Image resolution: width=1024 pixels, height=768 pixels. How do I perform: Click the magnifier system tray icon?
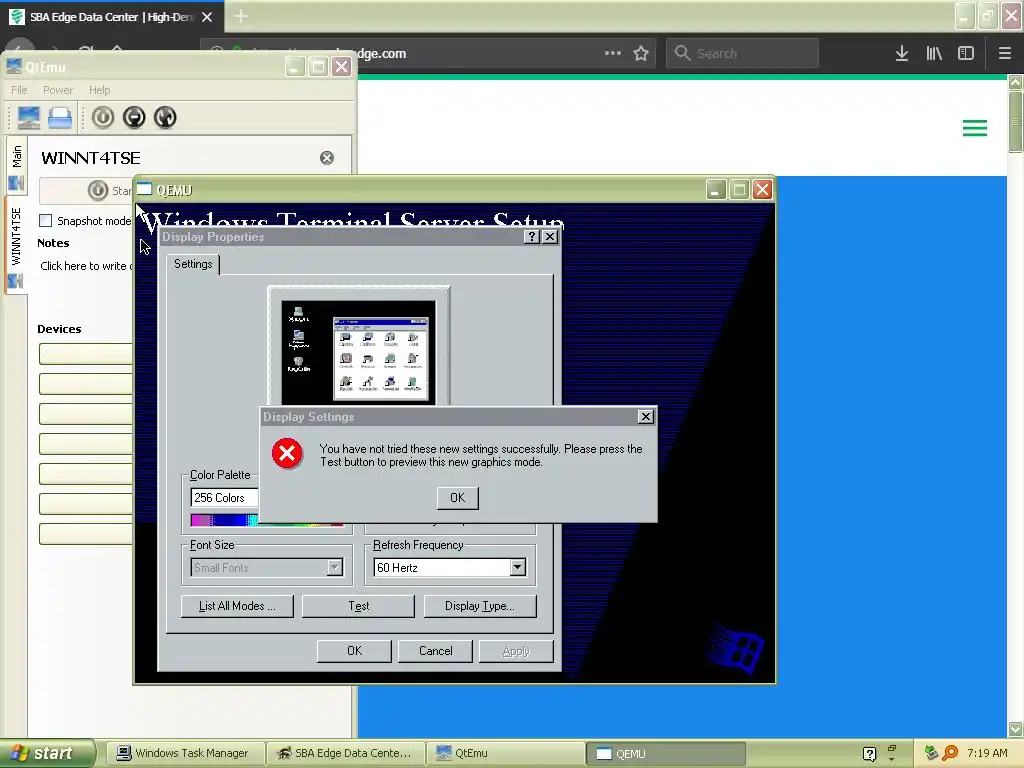[x=950, y=753]
